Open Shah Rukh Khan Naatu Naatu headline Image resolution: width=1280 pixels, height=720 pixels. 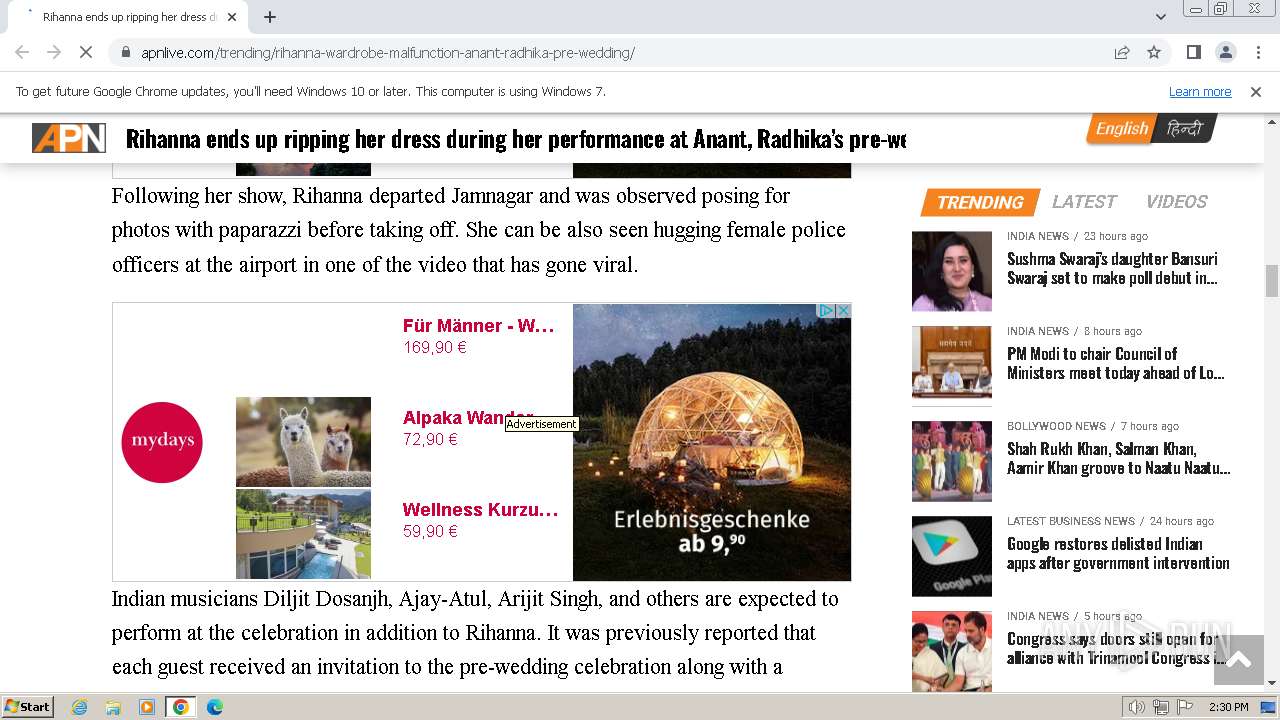click(x=1119, y=458)
